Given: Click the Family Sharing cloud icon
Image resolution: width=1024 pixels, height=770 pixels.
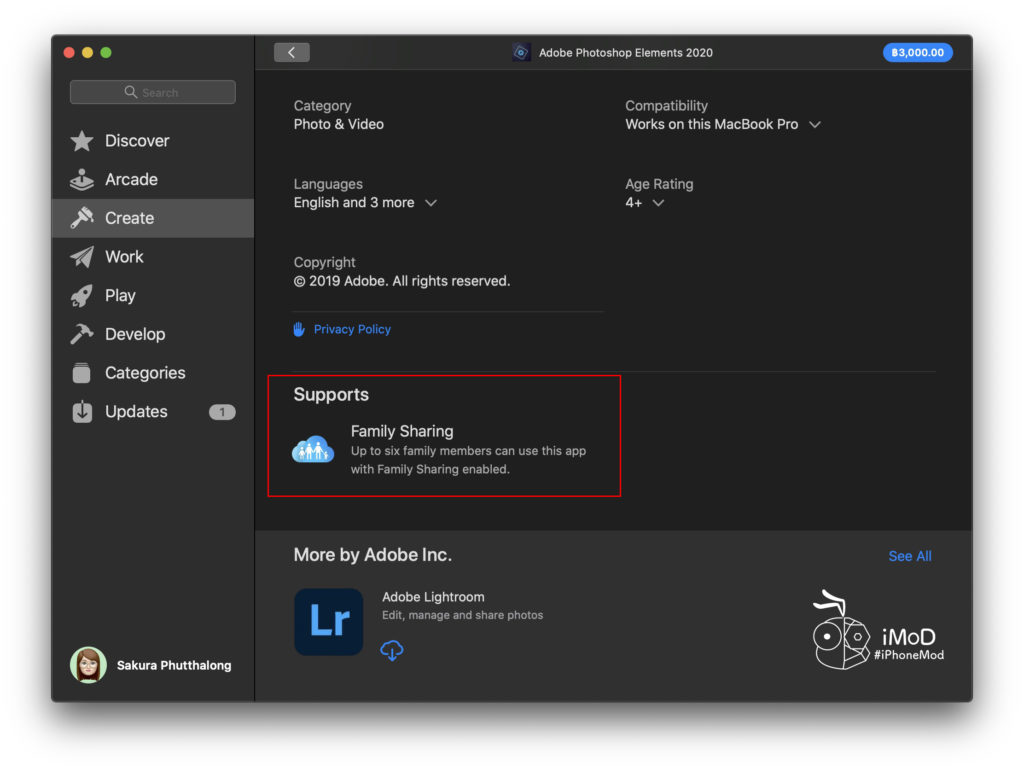Looking at the screenshot, I should point(312,450).
